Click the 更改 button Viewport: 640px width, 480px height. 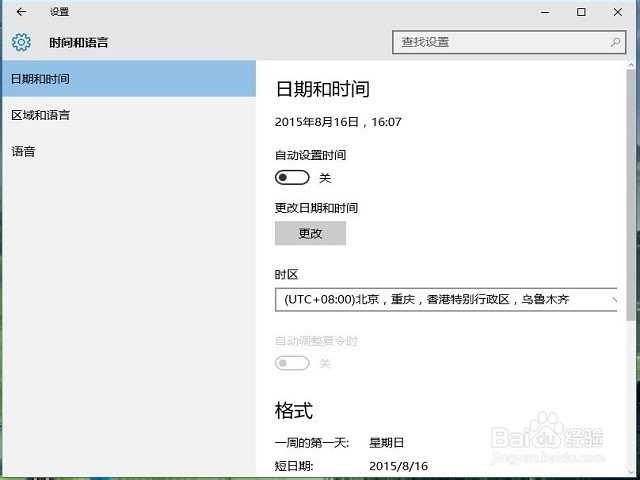310,233
